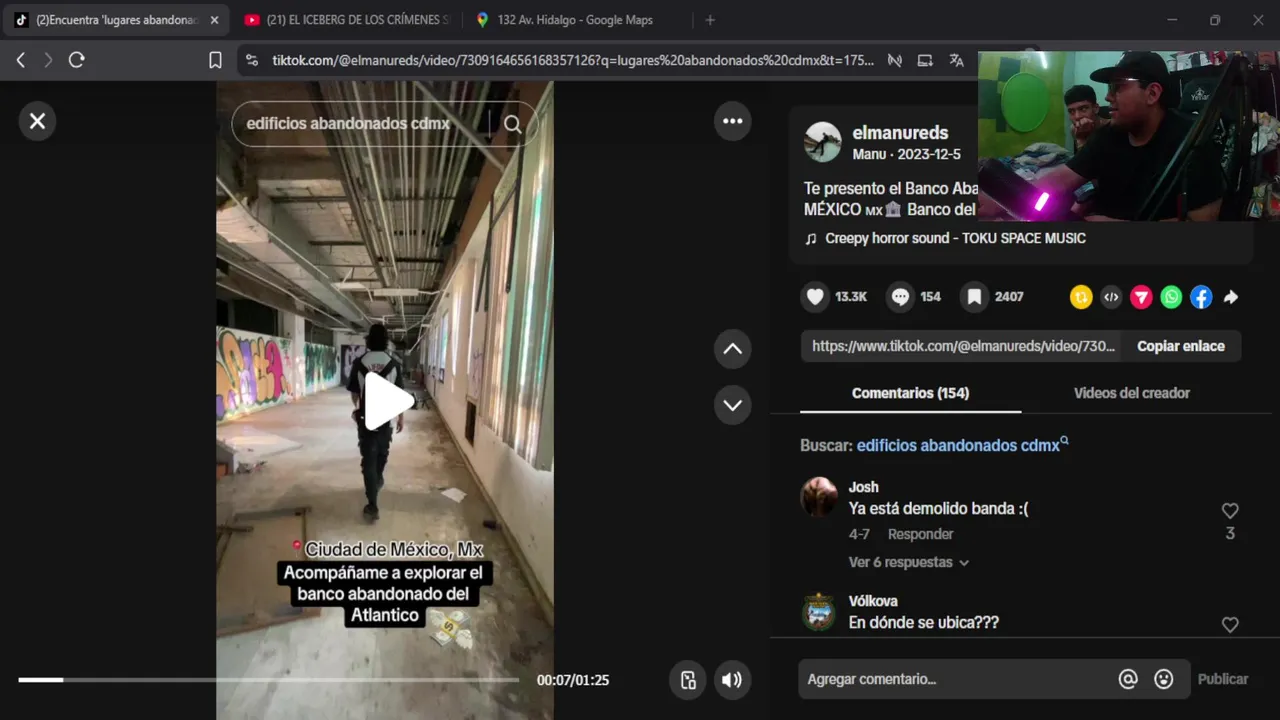Go to previous video with up arrow
1280x720 pixels.
click(x=733, y=349)
